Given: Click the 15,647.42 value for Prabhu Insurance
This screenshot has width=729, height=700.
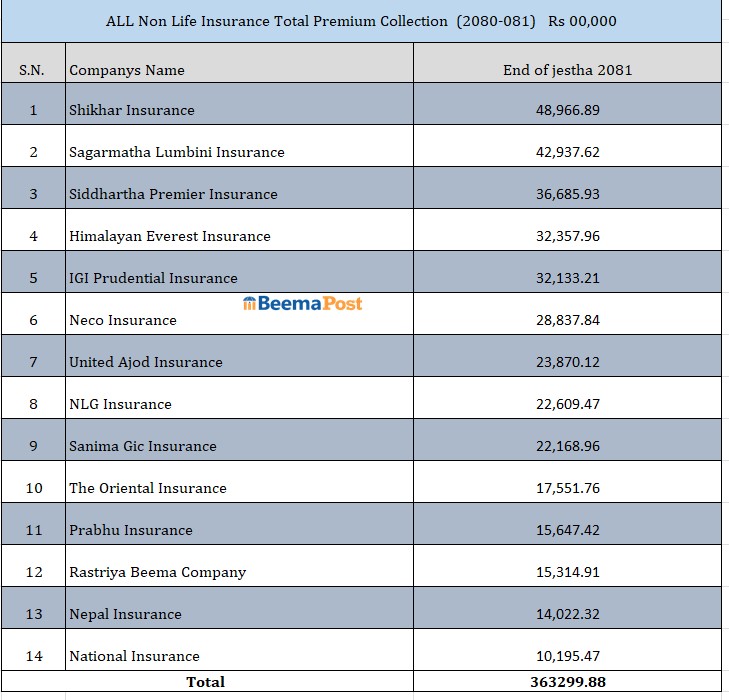Looking at the screenshot, I should coord(567,530).
